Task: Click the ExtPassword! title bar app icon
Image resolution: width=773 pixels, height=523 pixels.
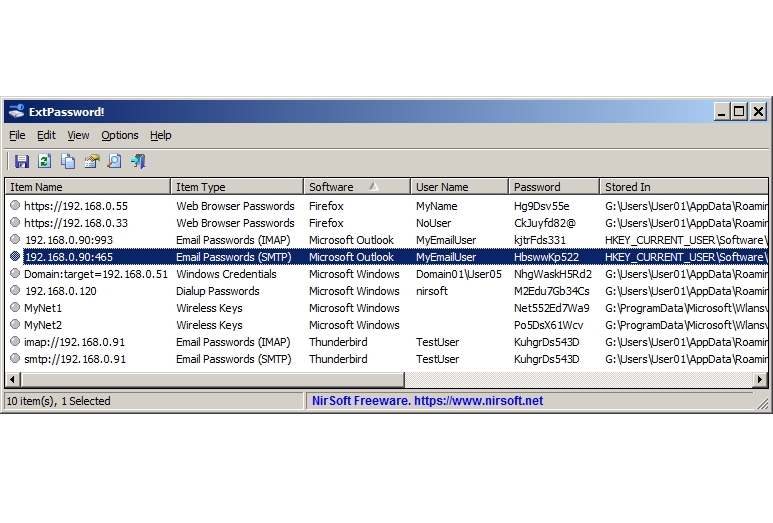Action: [x=16, y=111]
